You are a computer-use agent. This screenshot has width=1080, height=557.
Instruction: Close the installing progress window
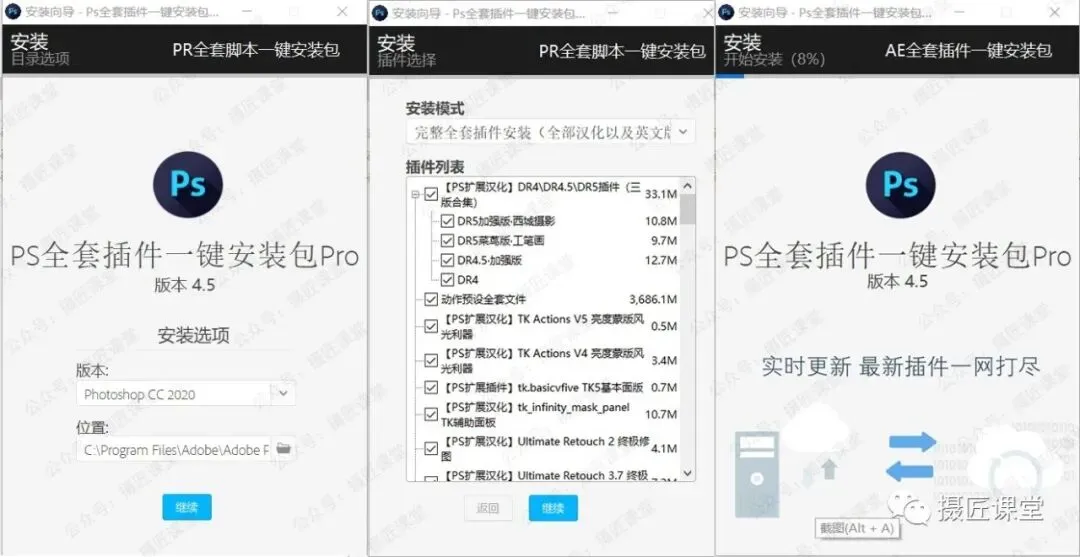click(1055, 12)
